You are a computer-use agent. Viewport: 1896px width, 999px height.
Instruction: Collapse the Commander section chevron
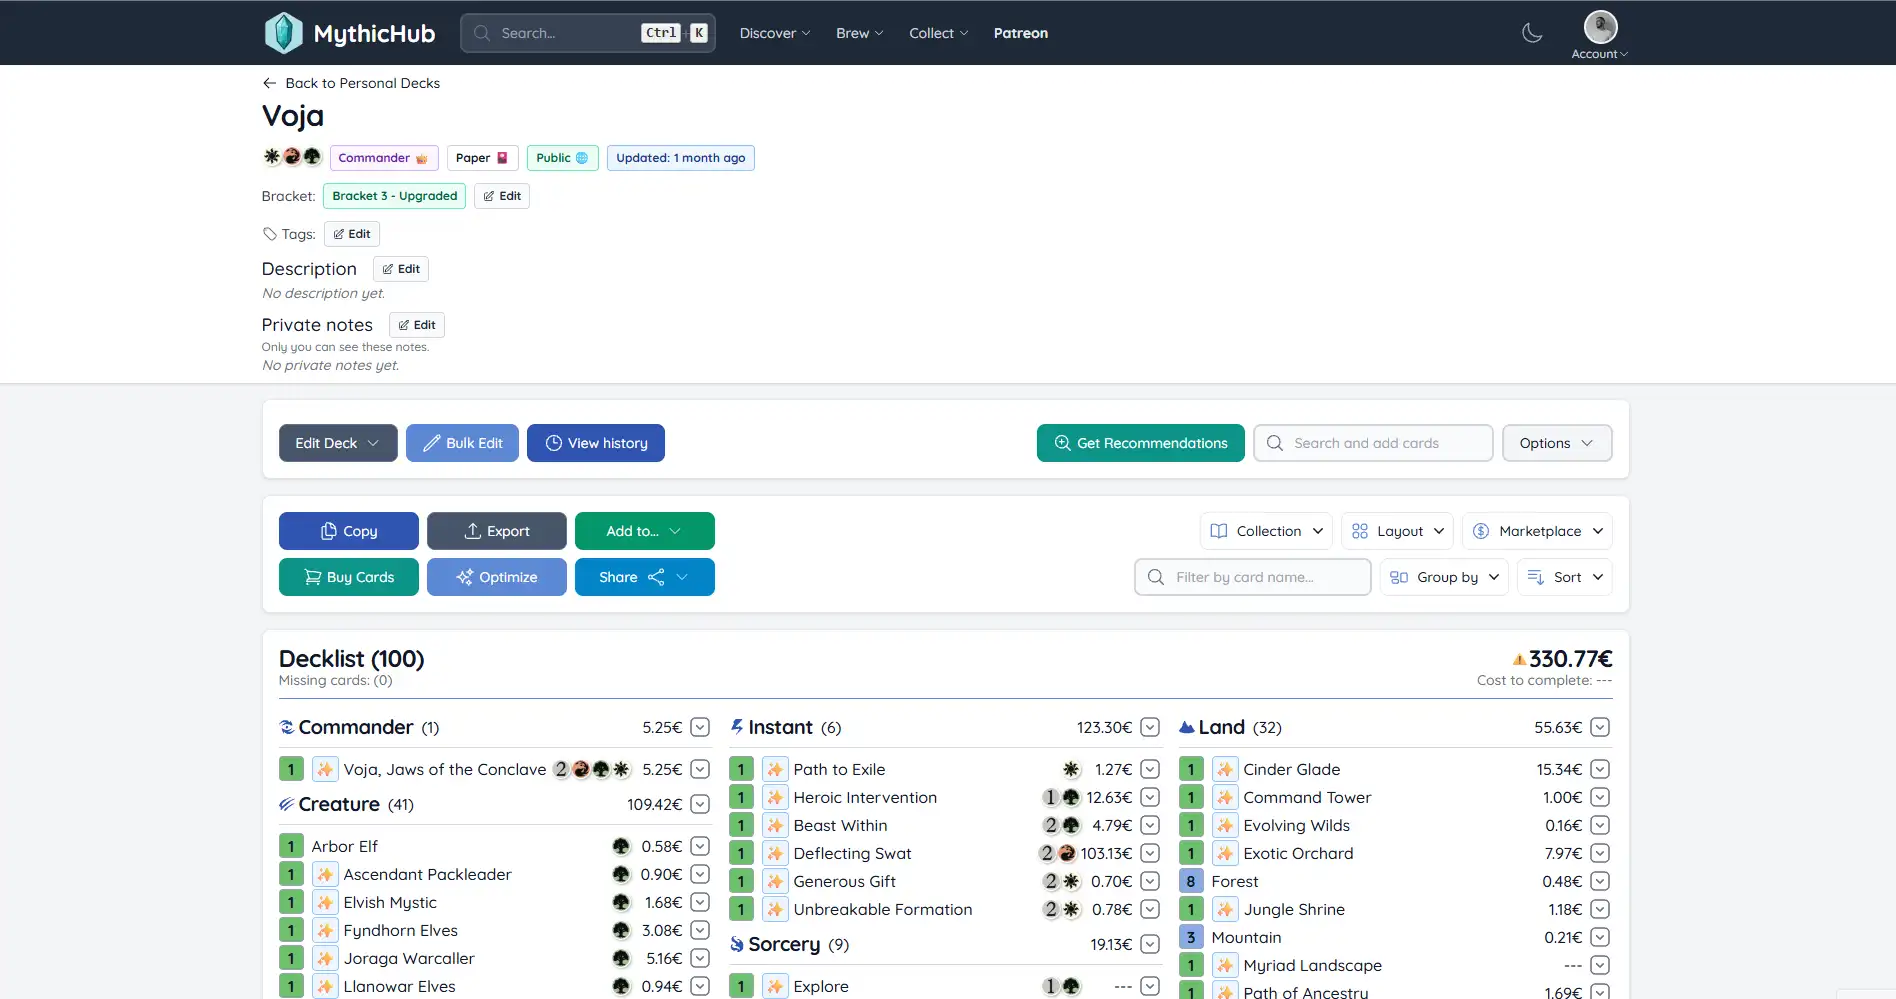(x=700, y=727)
